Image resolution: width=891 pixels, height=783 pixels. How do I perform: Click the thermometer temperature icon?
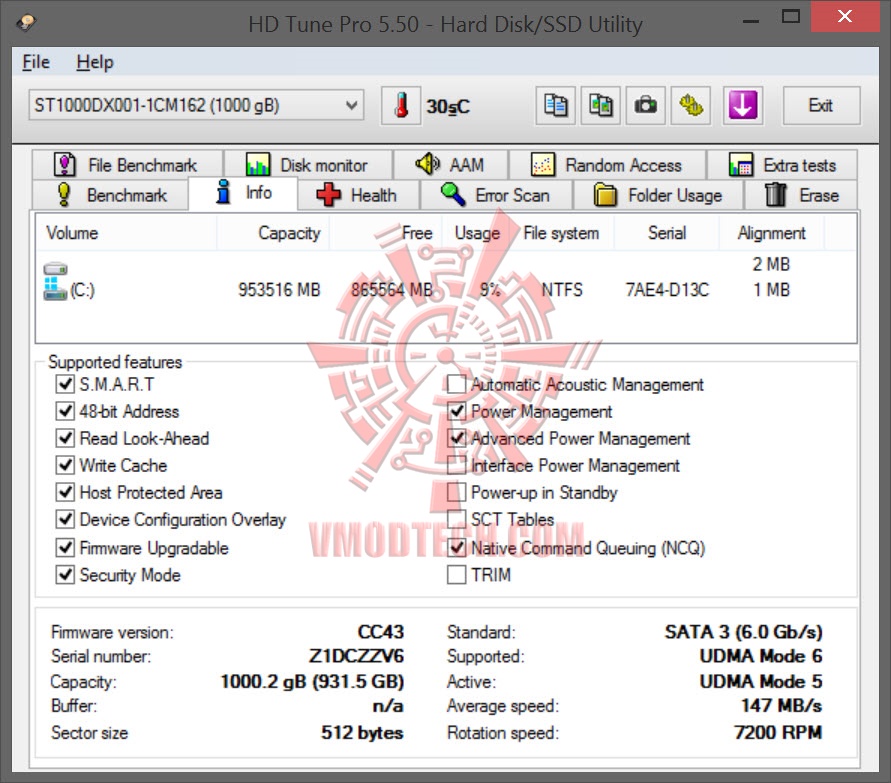click(x=401, y=106)
